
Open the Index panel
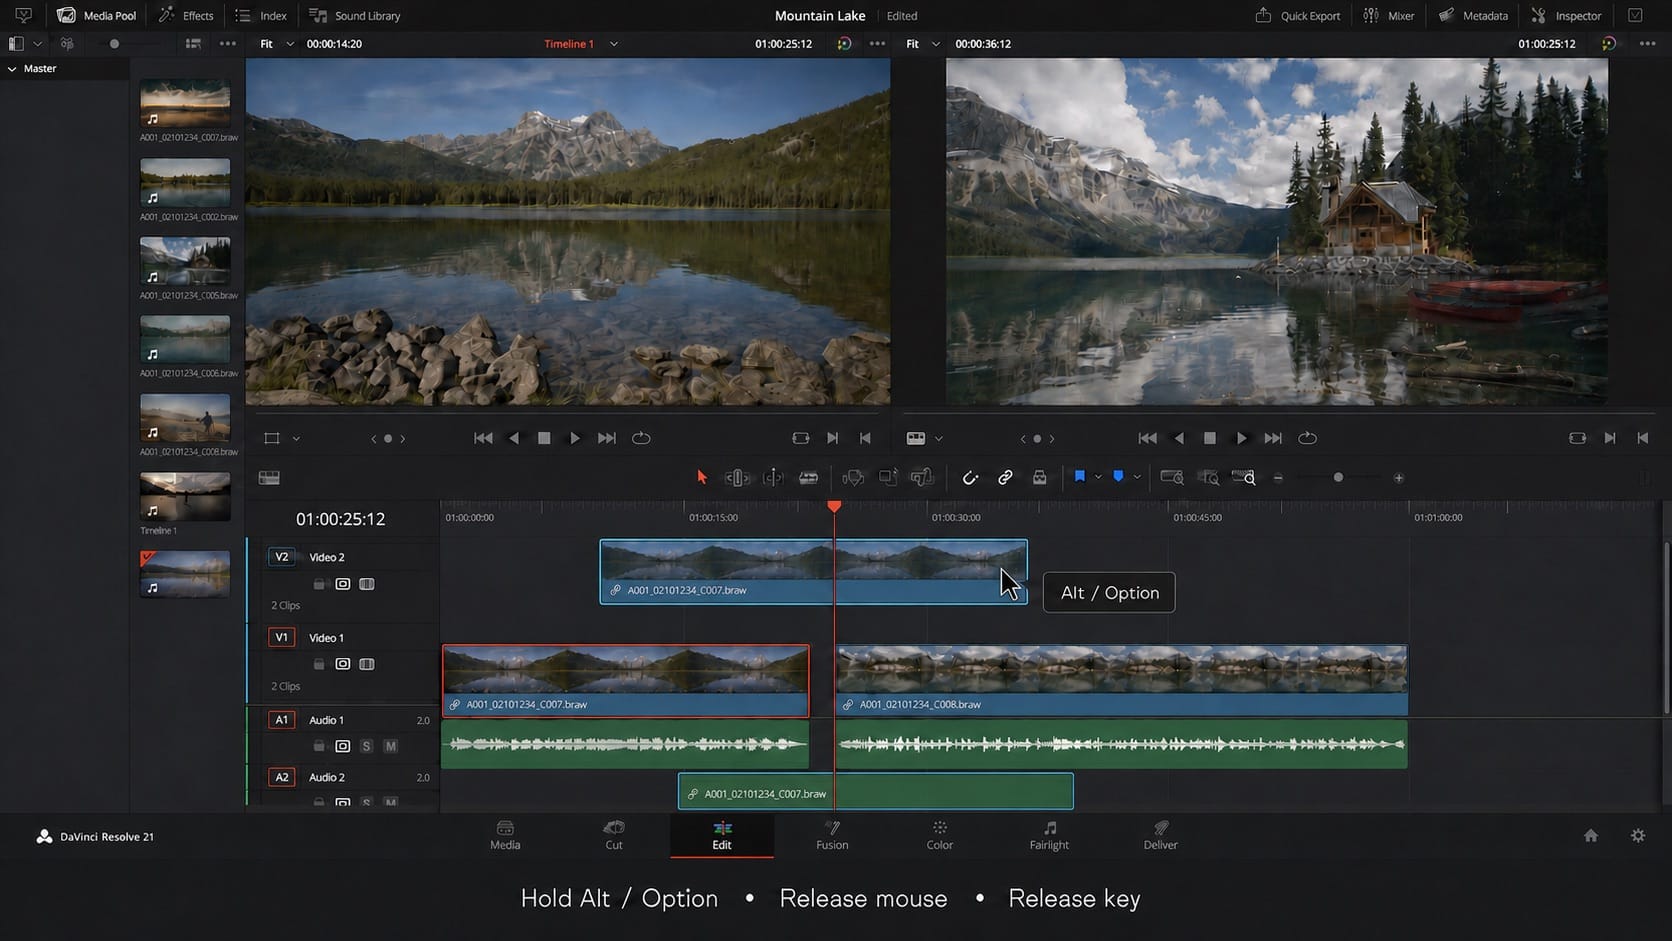[x=261, y=15]
